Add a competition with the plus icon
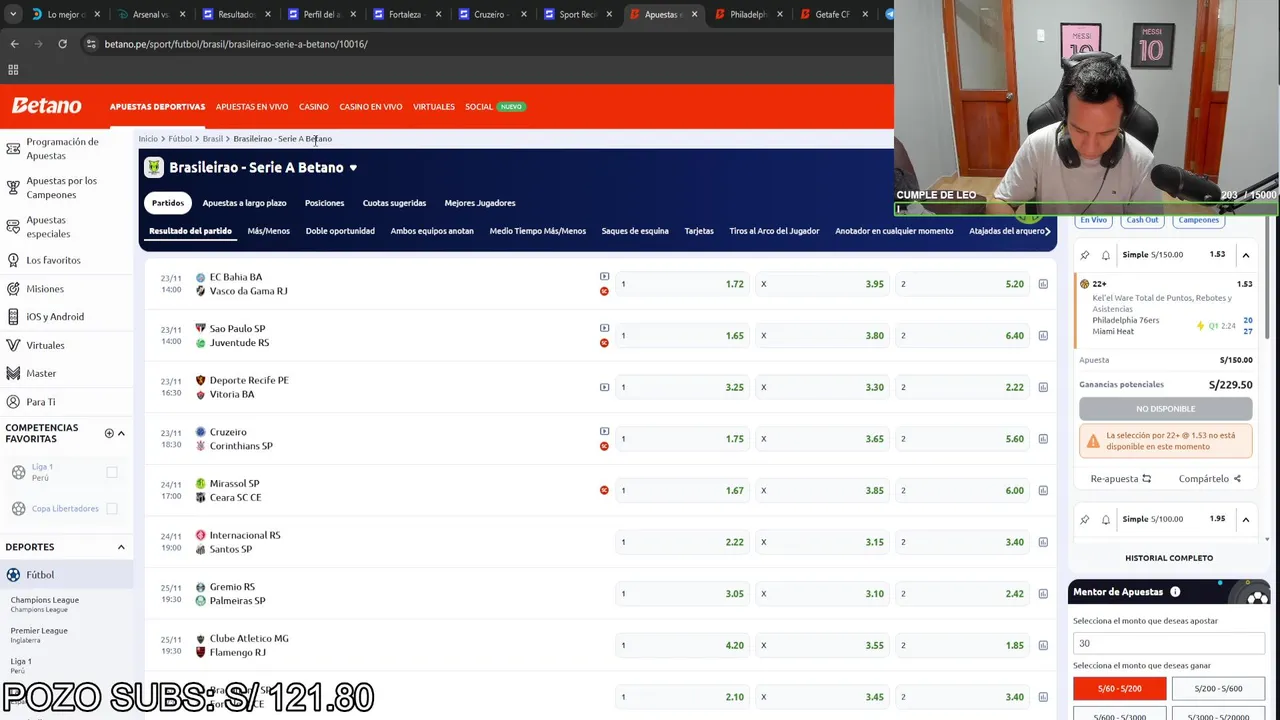 click(x=109, y=433)
